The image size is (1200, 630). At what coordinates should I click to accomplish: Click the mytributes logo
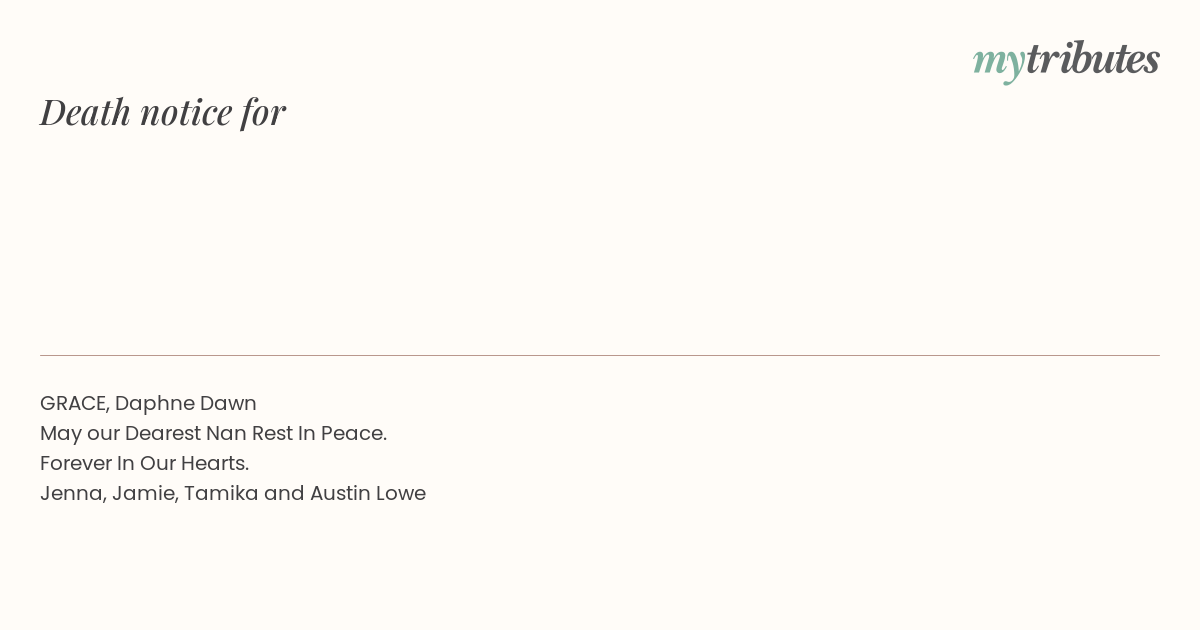click(x=1066, y=60)
